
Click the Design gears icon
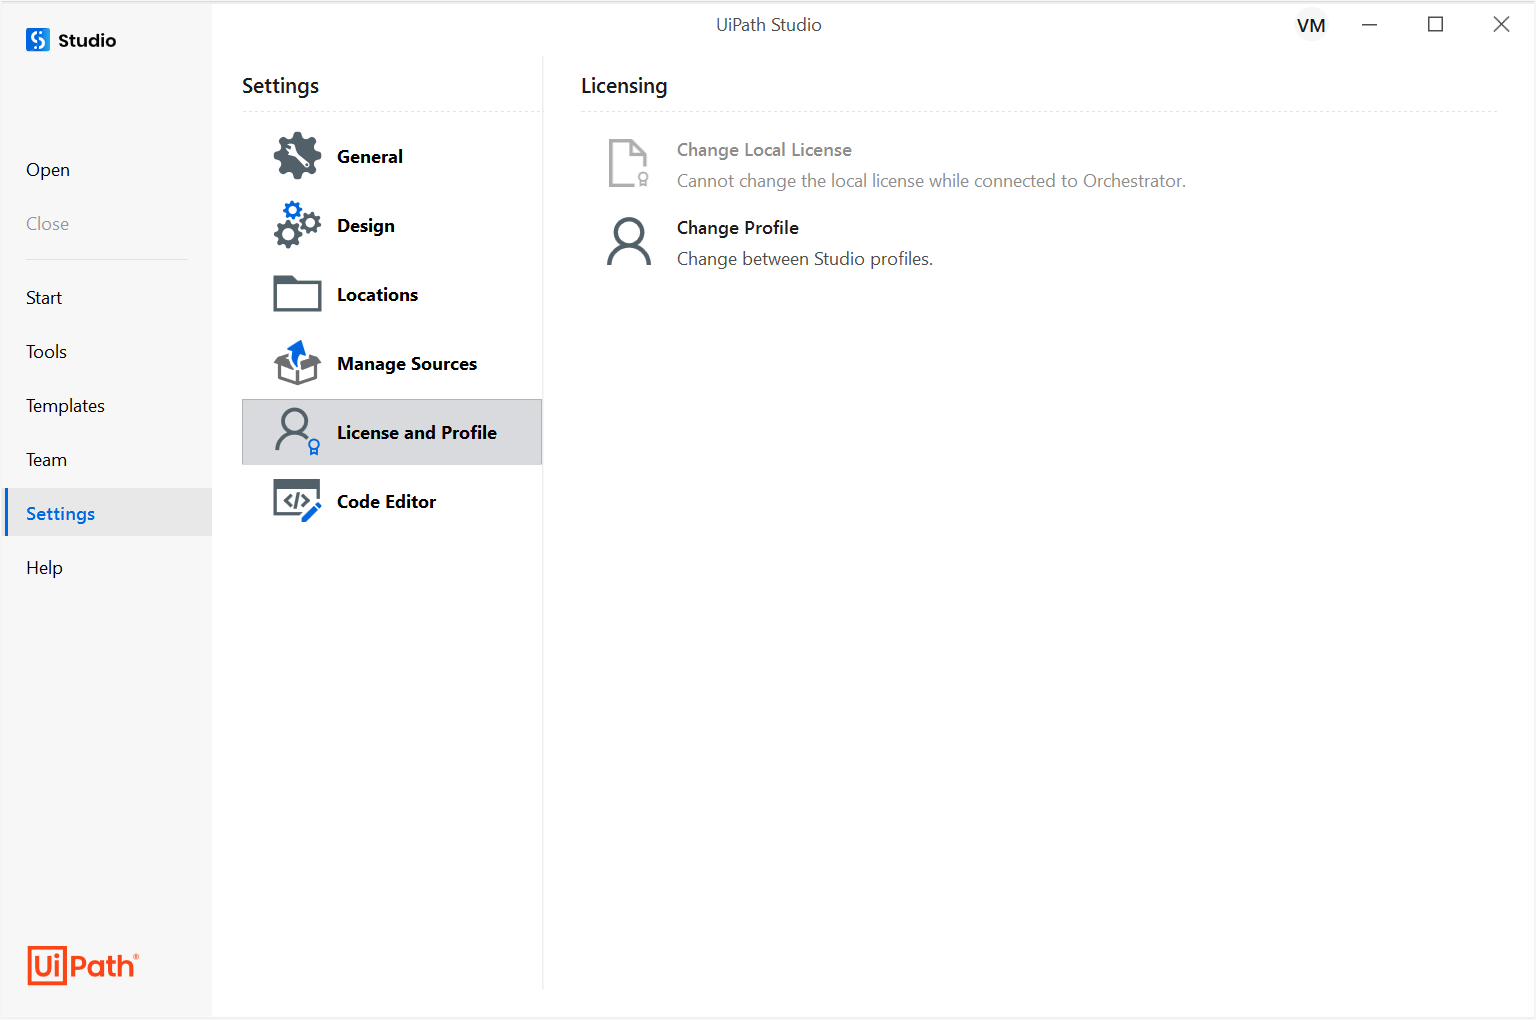click(x=296, y=224)
